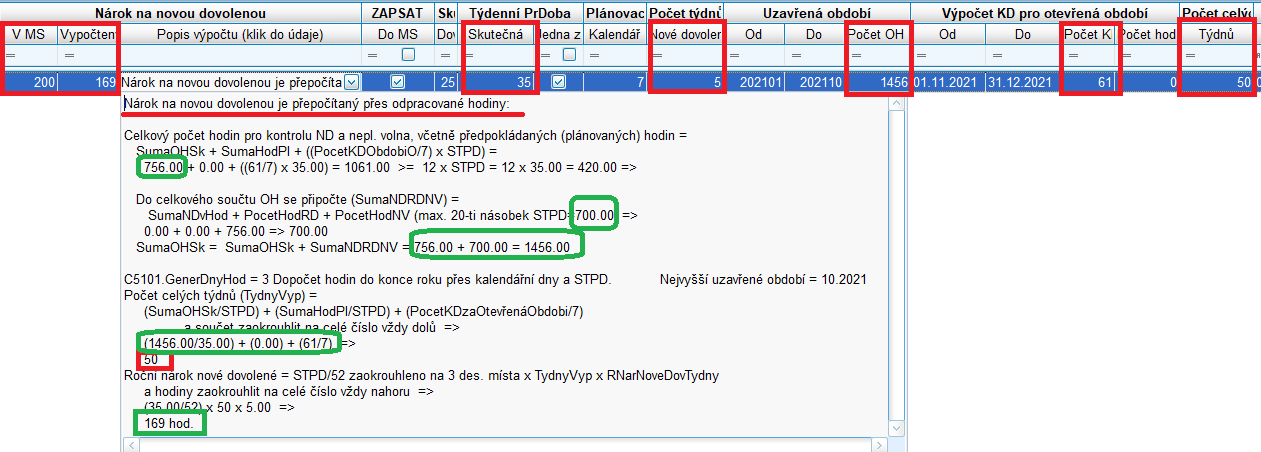Select the cell showing 202110
The image size is (1261, 452).
coord(814,82)
